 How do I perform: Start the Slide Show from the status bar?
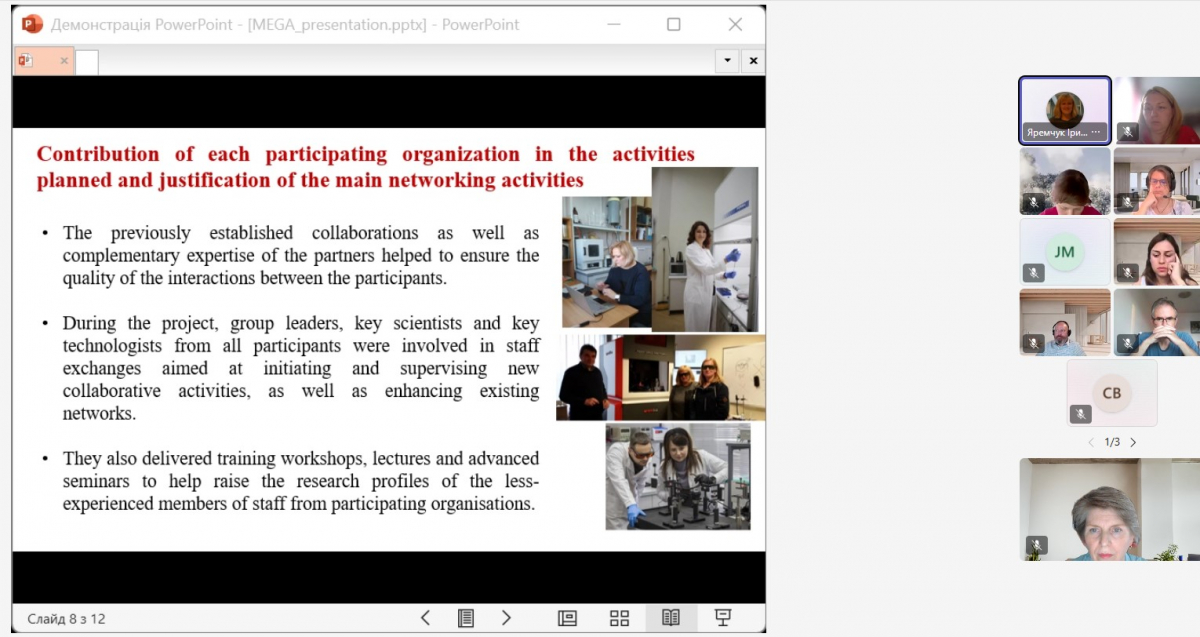coord(723,618)
